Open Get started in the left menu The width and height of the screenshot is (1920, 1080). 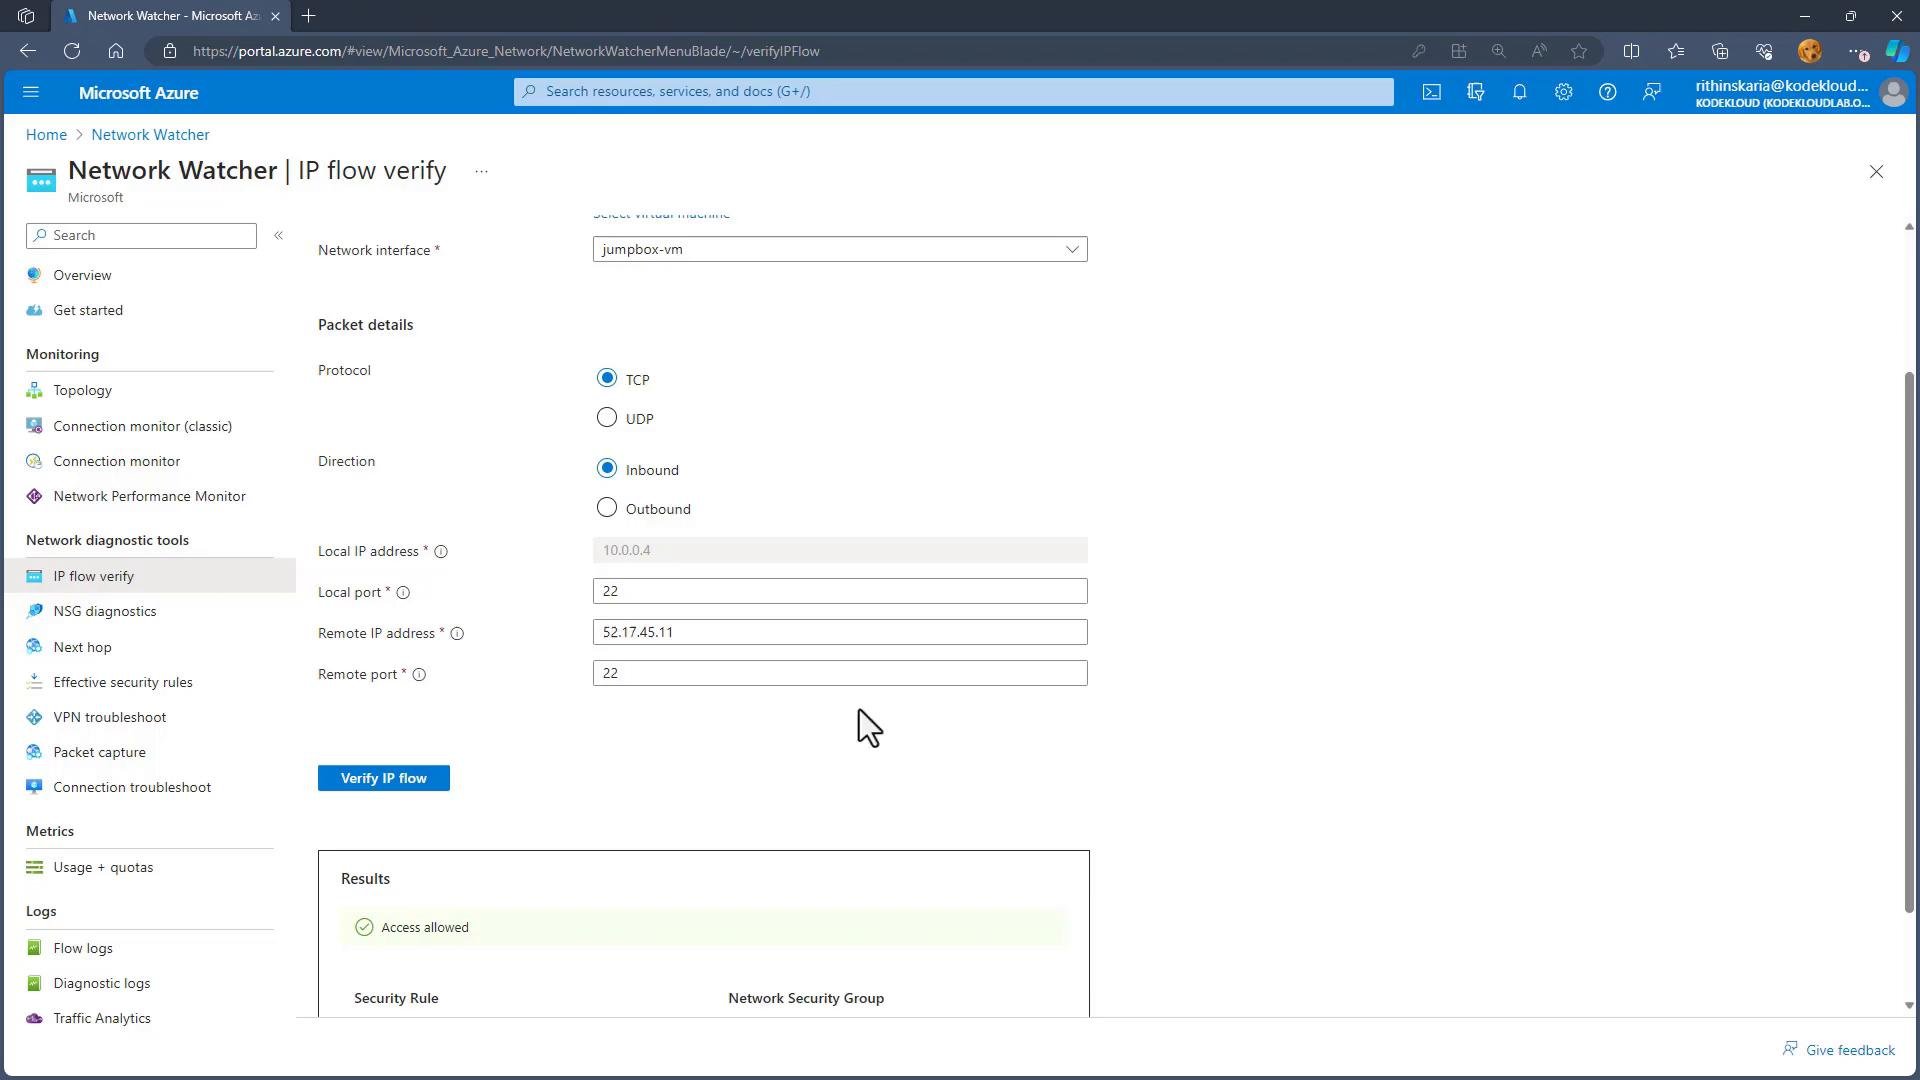point(88,310)
